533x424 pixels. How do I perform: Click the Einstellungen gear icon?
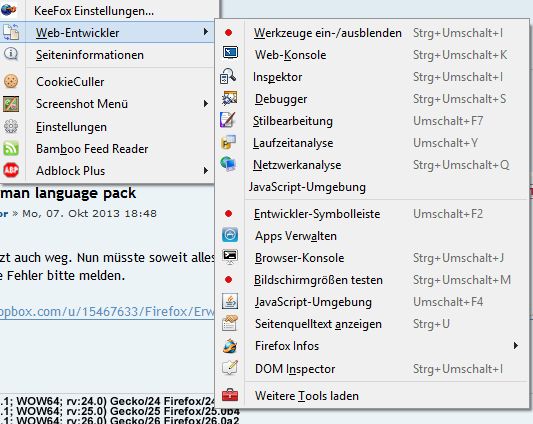point(11,126)
